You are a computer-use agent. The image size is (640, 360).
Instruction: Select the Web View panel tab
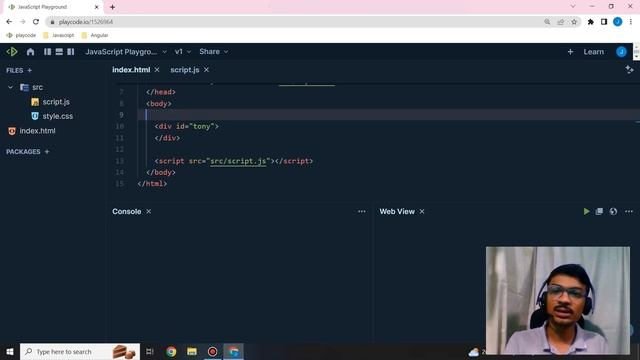[397, 211]
